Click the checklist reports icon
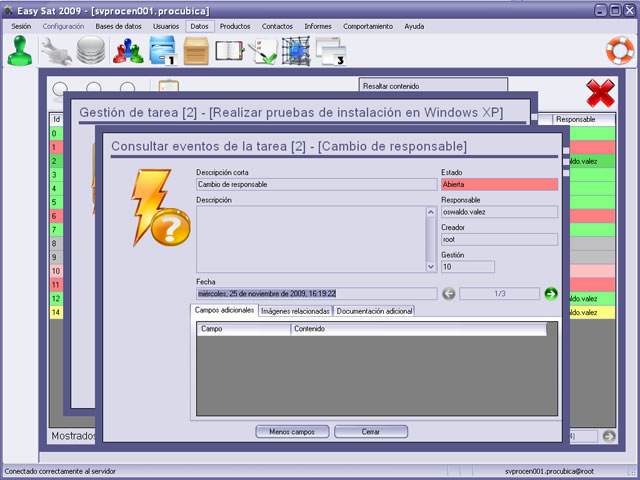This screenshot has width=640, height=480. 264,51
